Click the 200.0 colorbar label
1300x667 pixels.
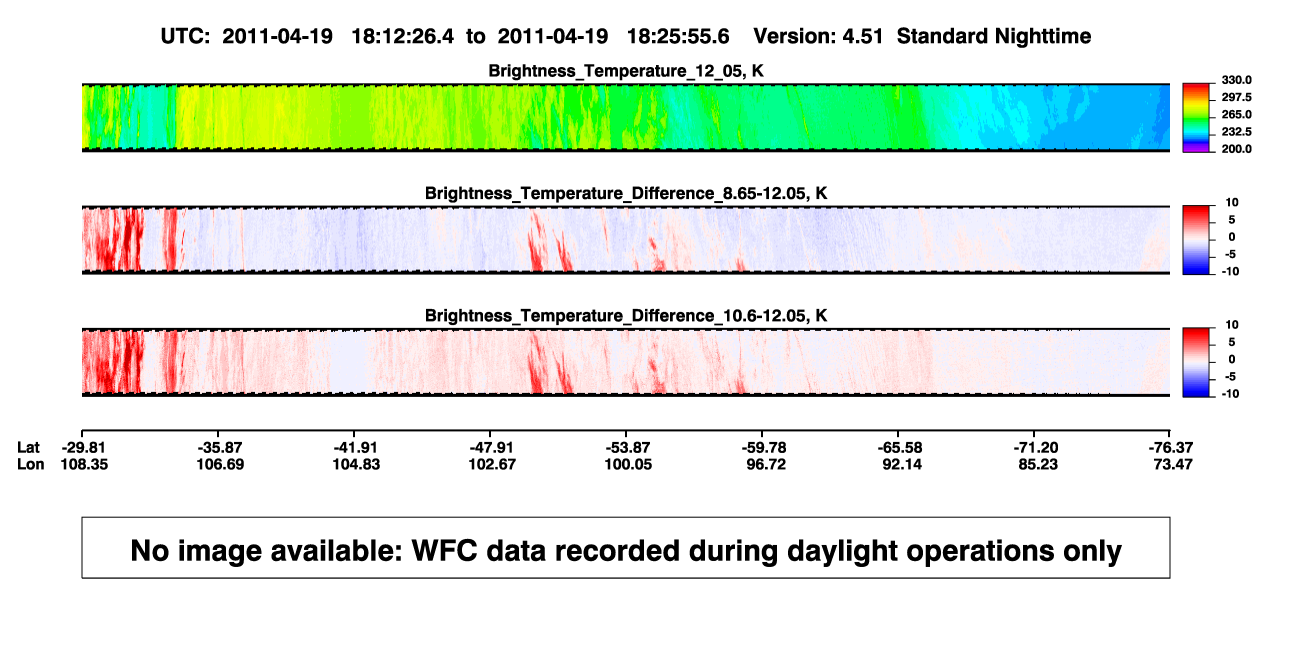(1238, 149)
